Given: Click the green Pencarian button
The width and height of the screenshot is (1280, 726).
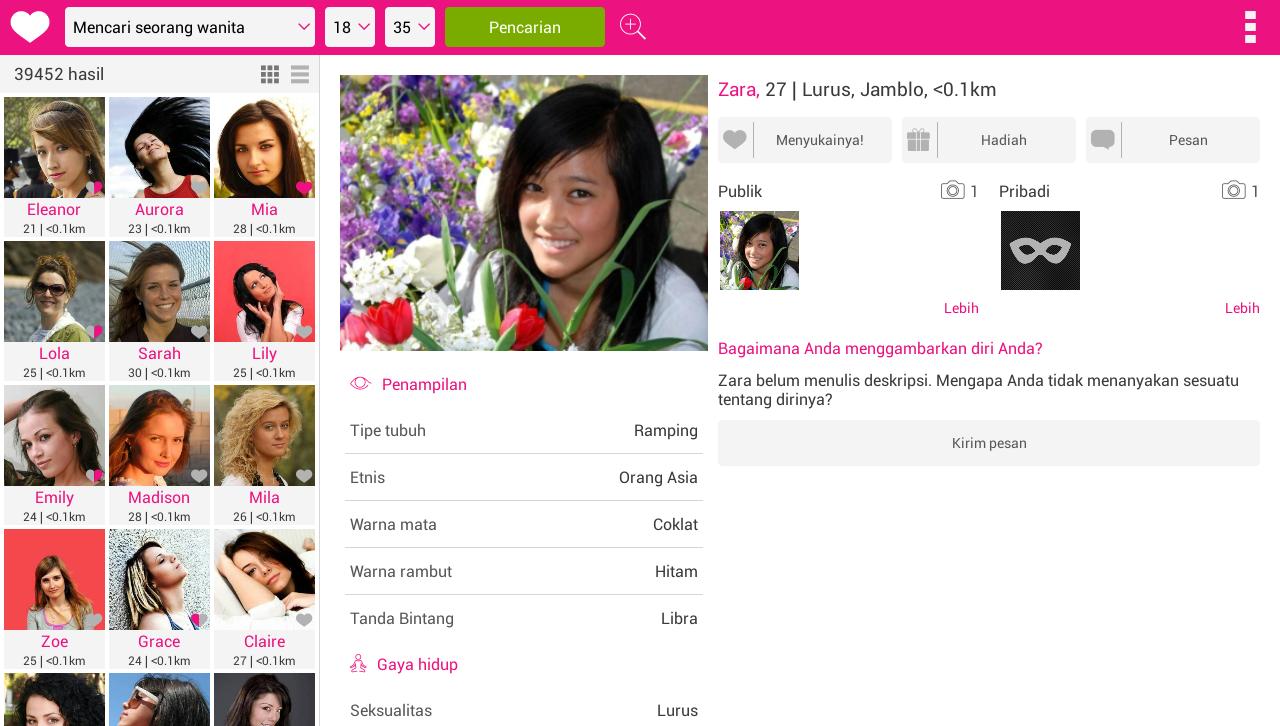Looking at the screenshot, I should pyautogui.click(x=525, y=27).
